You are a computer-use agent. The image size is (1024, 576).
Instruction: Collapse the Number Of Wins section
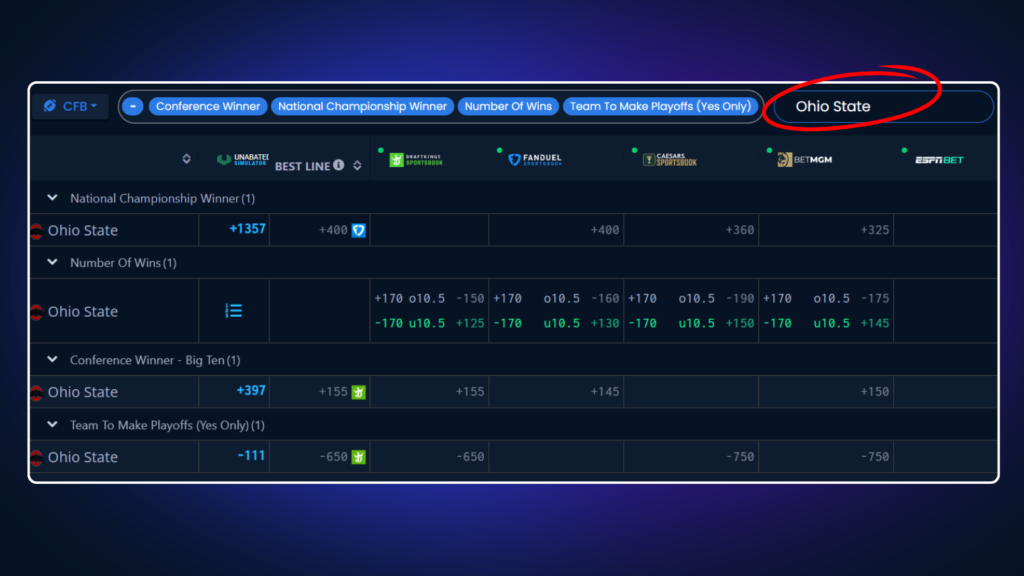pyautogui.click(x=52, y=263)
